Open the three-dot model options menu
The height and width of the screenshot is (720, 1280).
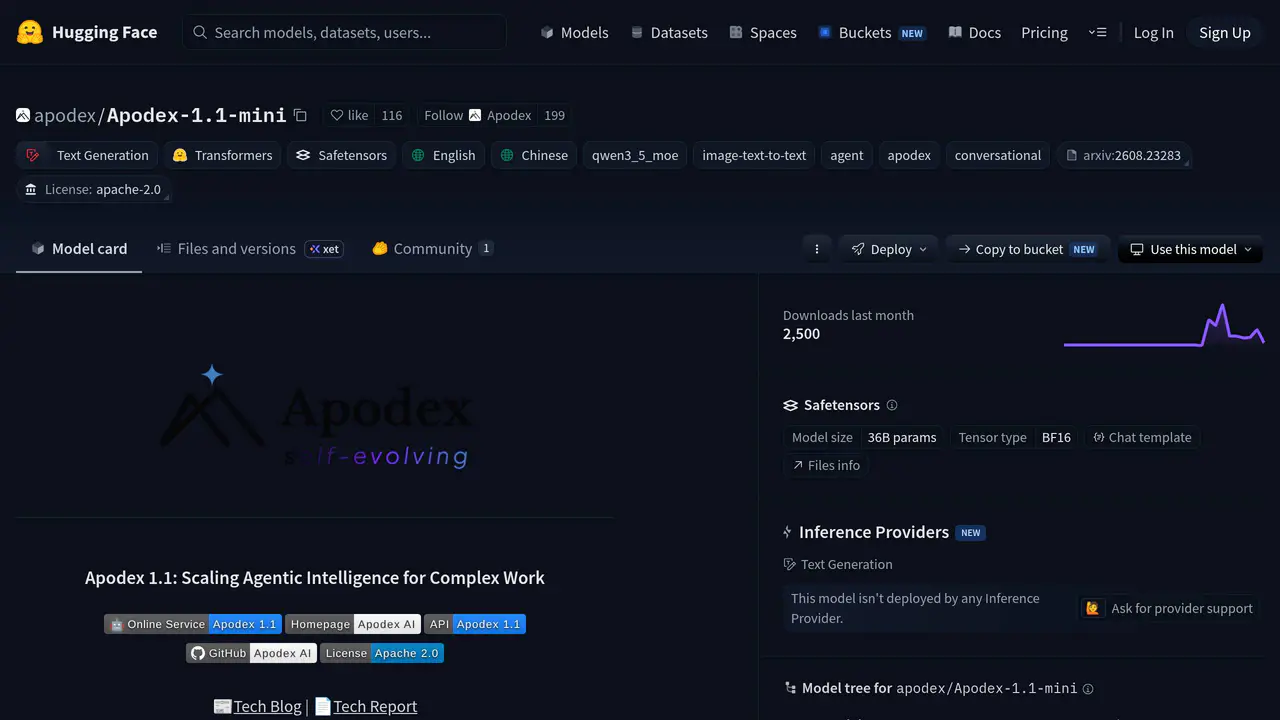pos(817,249)
